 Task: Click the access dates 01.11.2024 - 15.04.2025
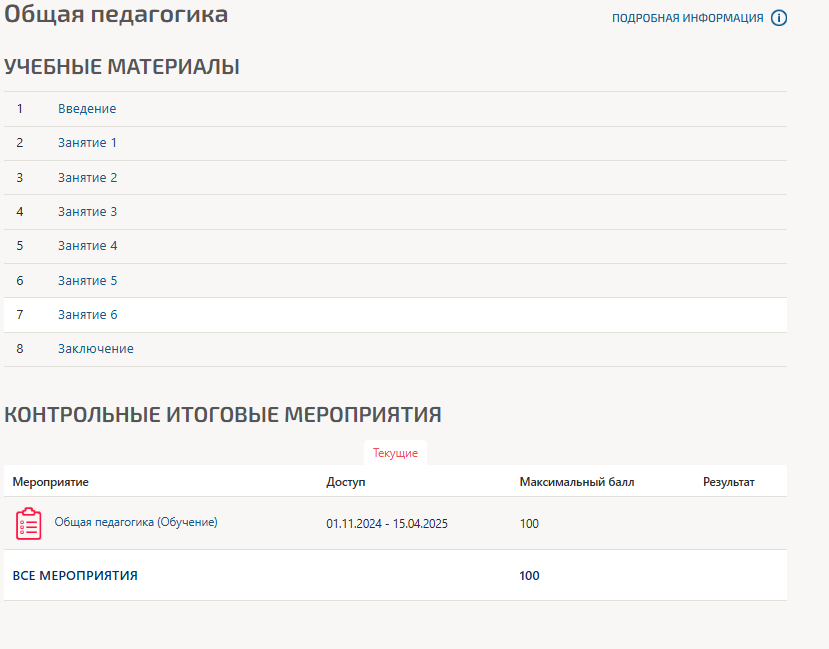(x=387, y=524)
